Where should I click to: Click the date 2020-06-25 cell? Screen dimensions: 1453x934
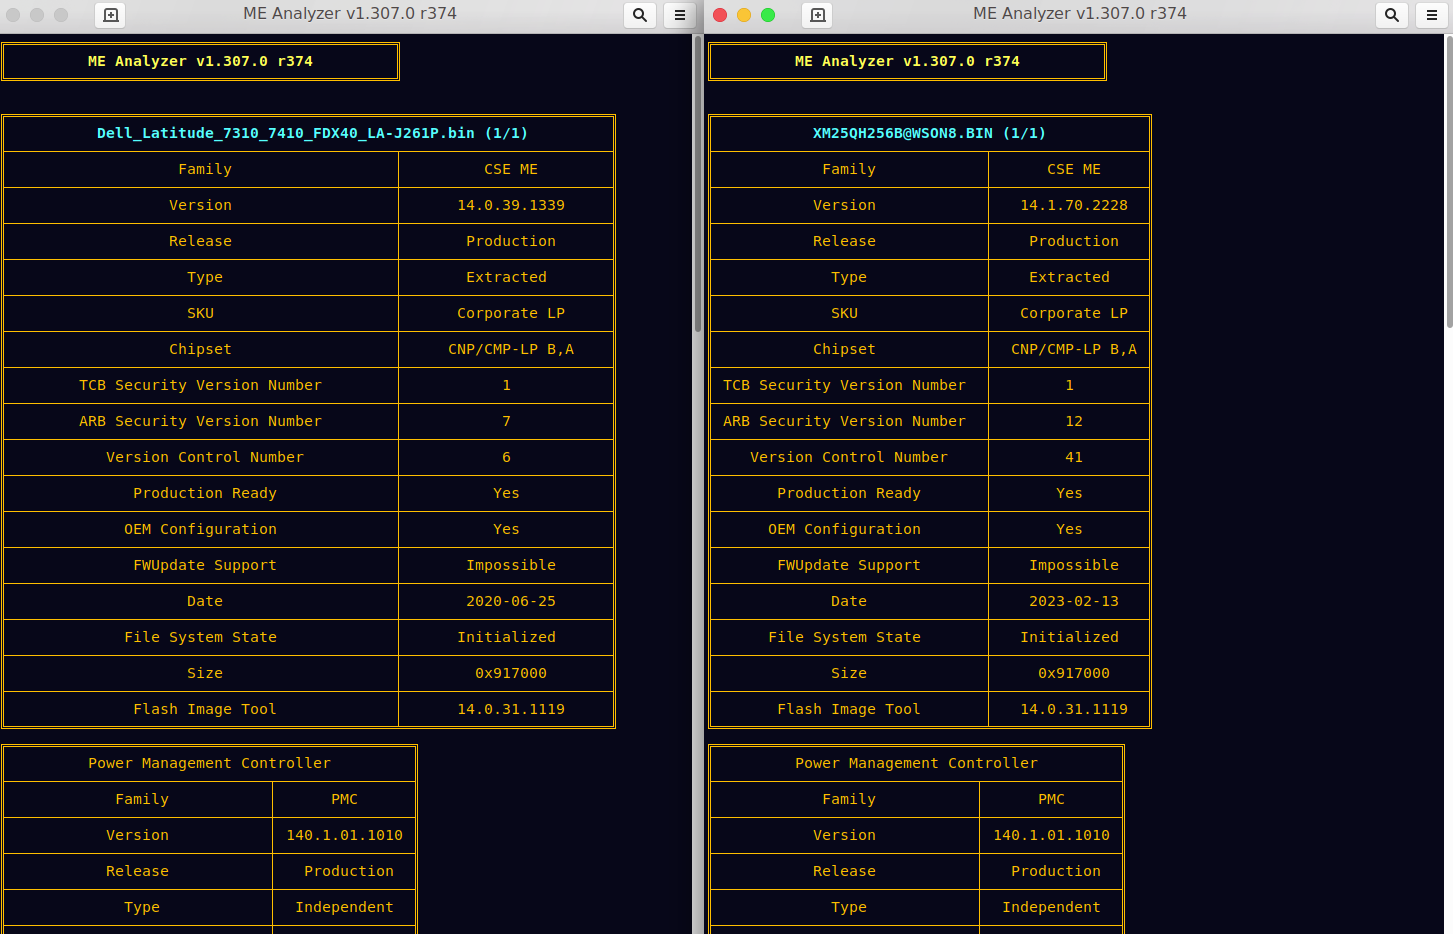point(510,601)
